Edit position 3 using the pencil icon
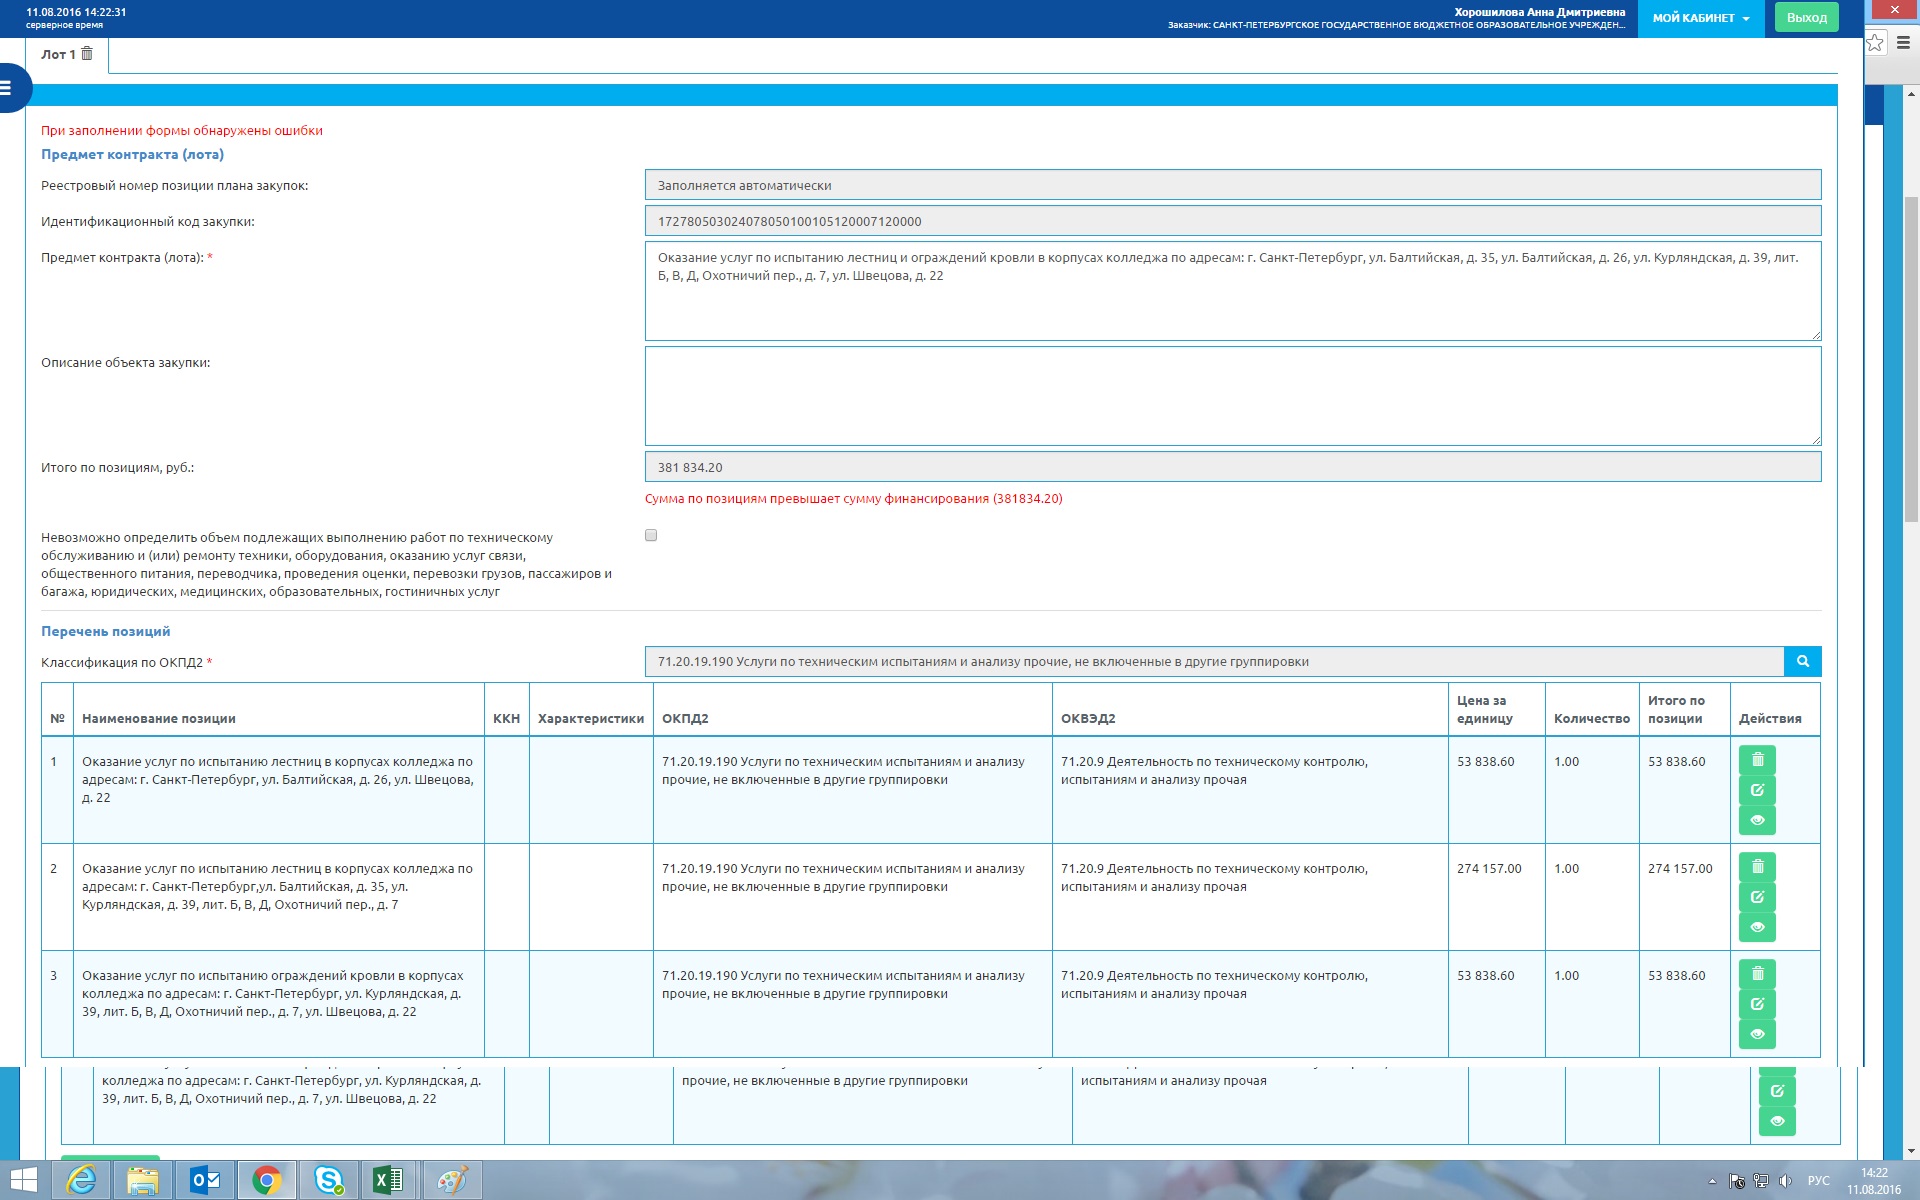The image size is (1920, 1200). (x=1757, y=1004)
